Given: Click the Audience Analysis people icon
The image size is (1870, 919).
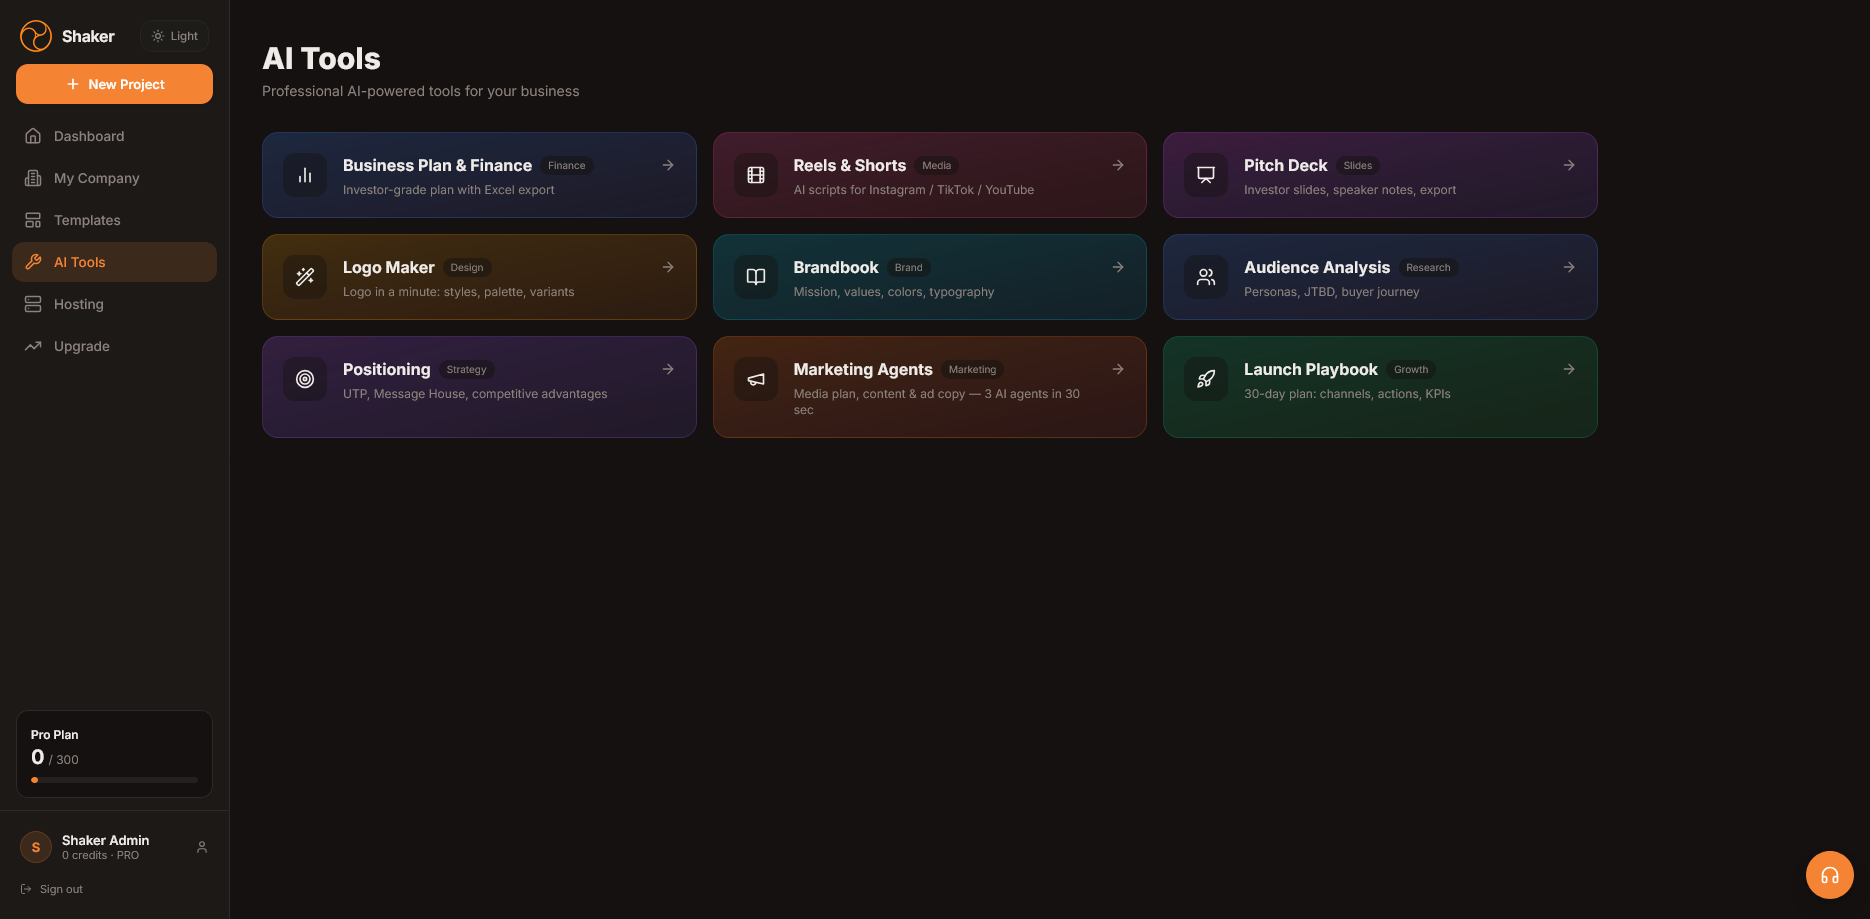Looking at the screenshot, I should tap(1206, 277).
